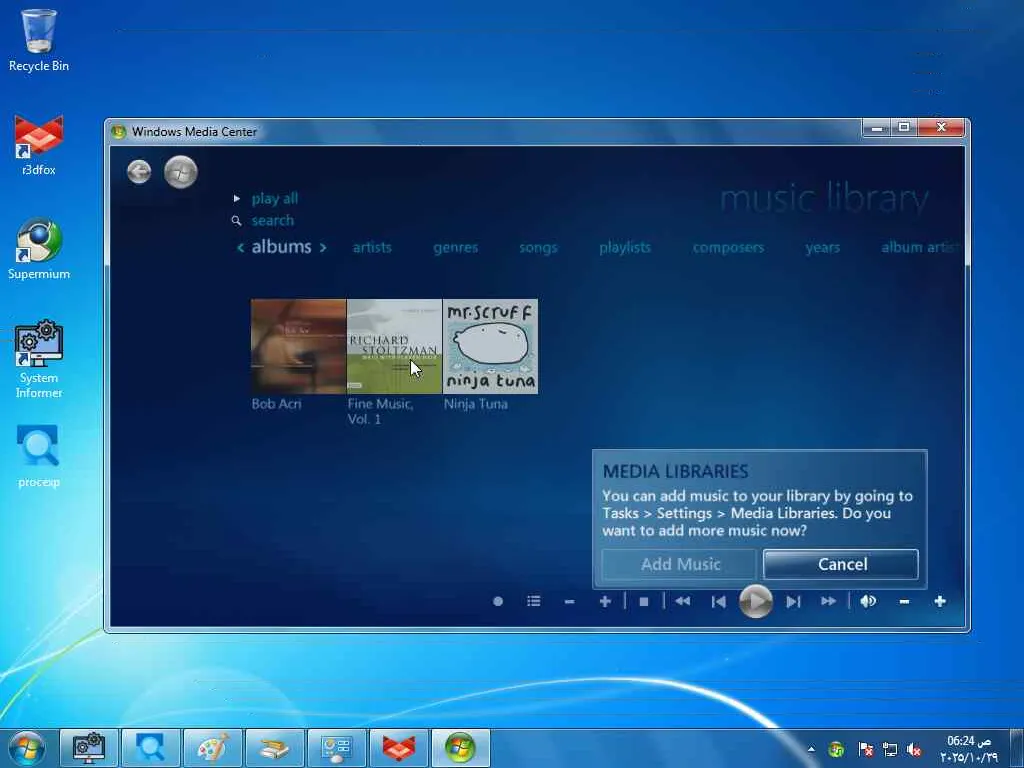The height and width of the screenshot is (768, 1024).
Task: Click the green Media Center tray icon
Action: tap(836, 749)
